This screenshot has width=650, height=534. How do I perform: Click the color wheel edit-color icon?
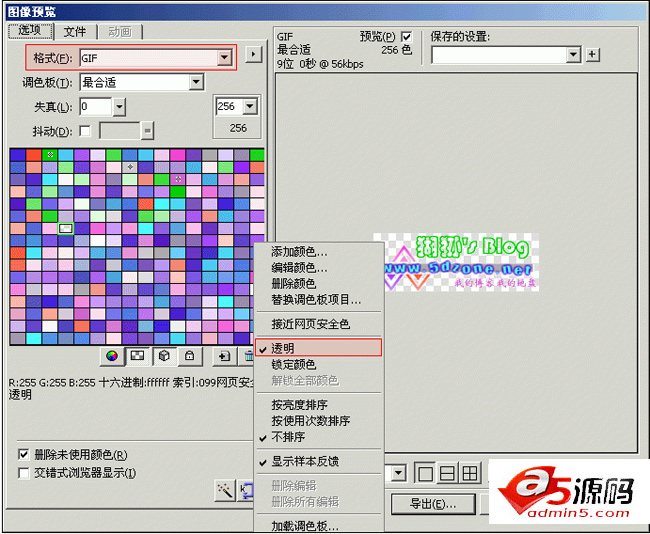[x=112, y=357]
